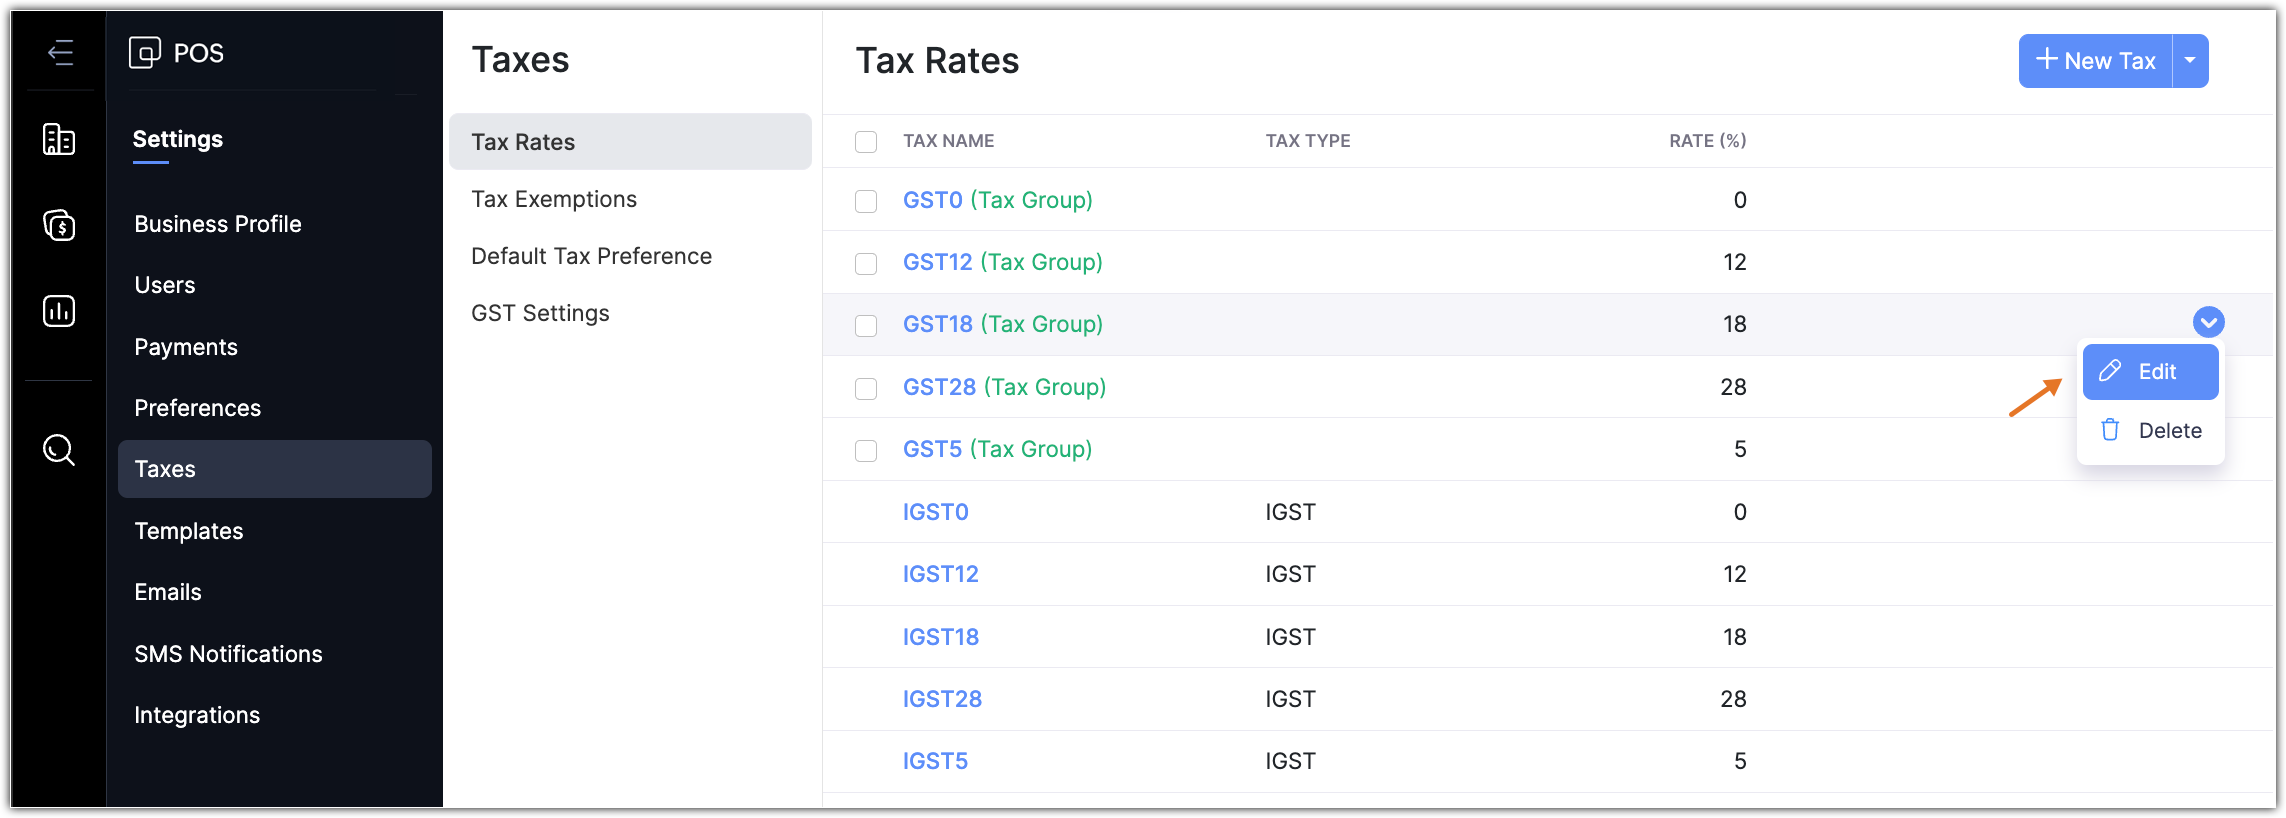The width and height of the screenshot is (2286, 818).
Task: Expand the New Tax dropdown arrow
Action: [x=2190, y=61]
